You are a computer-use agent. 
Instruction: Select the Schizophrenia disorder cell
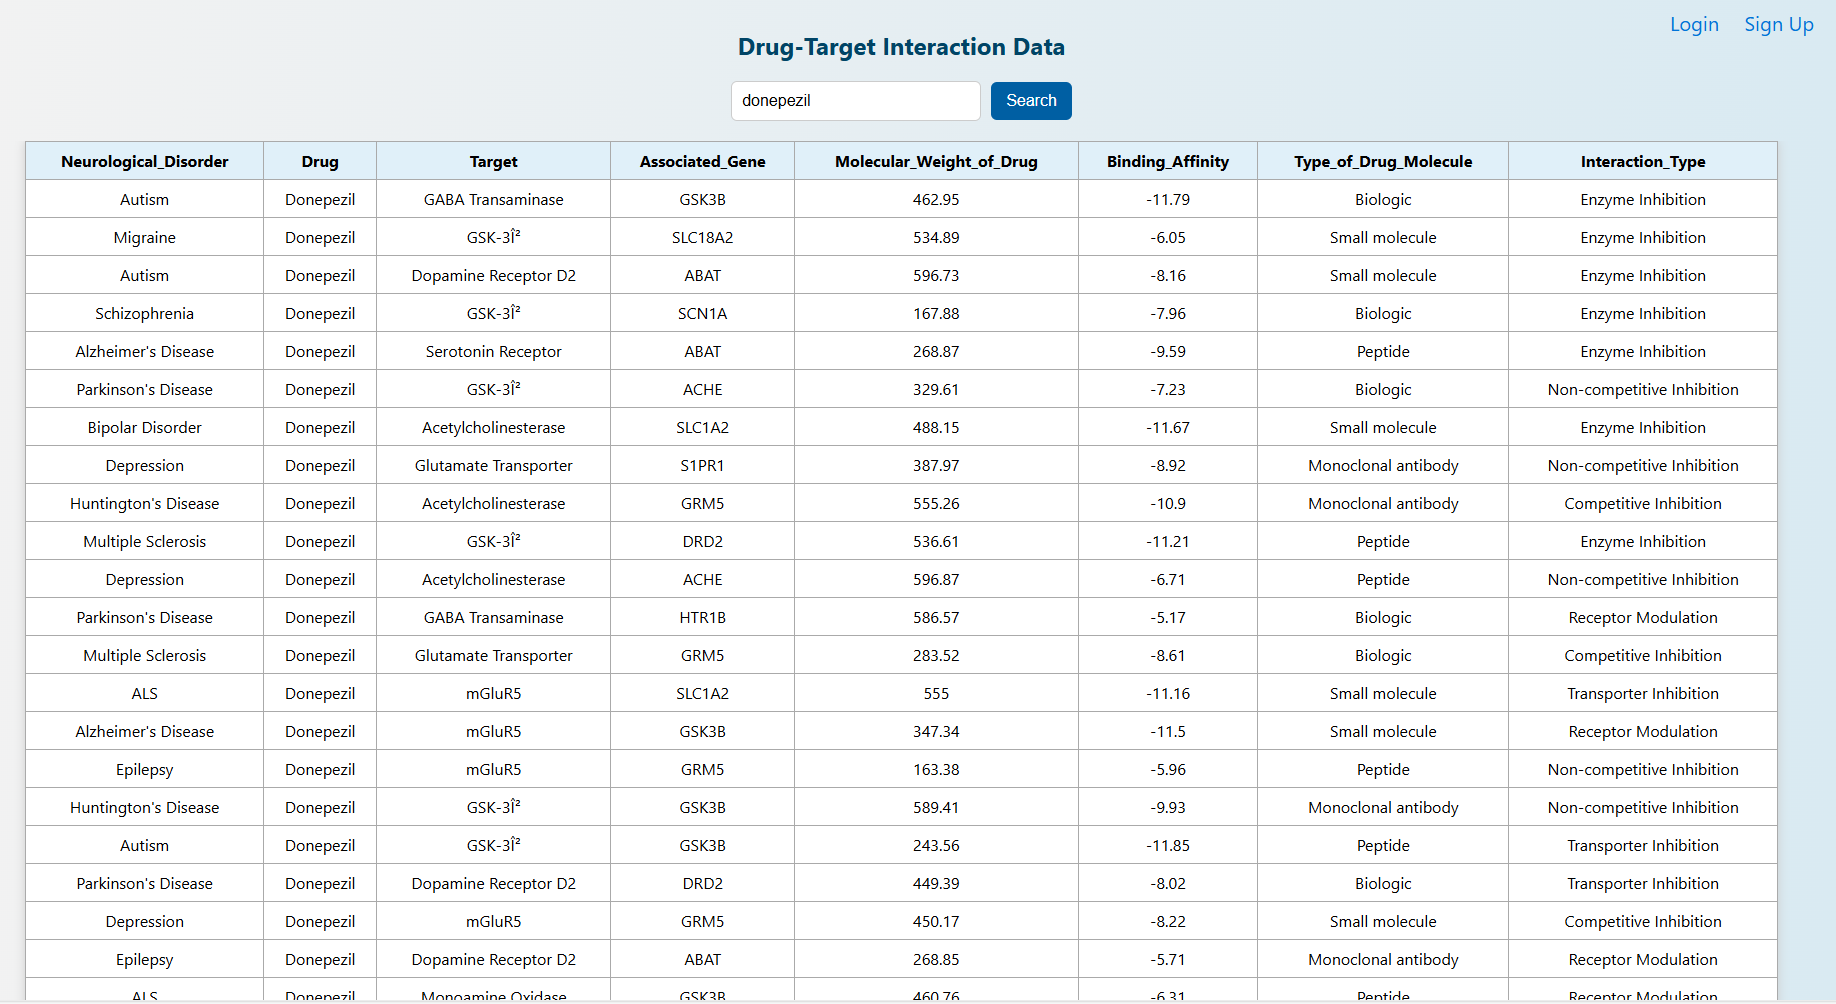145,313
